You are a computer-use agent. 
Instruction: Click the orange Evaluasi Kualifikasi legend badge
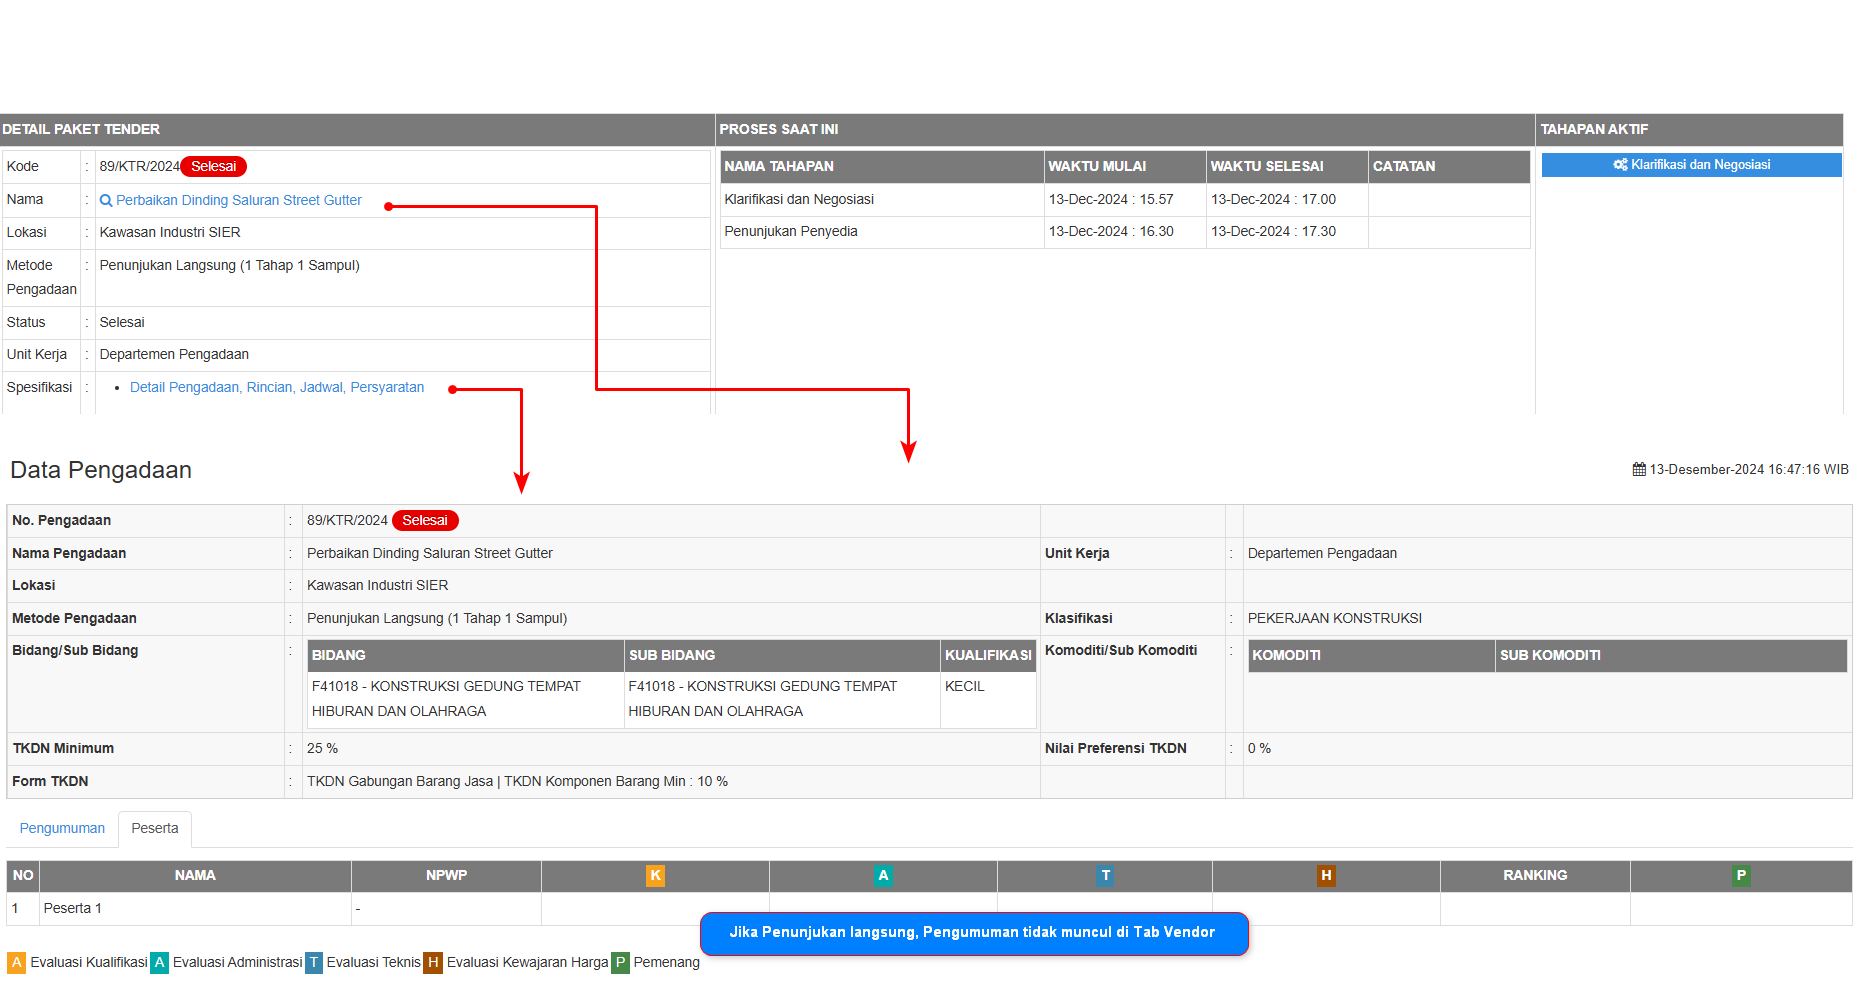pyautogui.click(x=16, y=963)
